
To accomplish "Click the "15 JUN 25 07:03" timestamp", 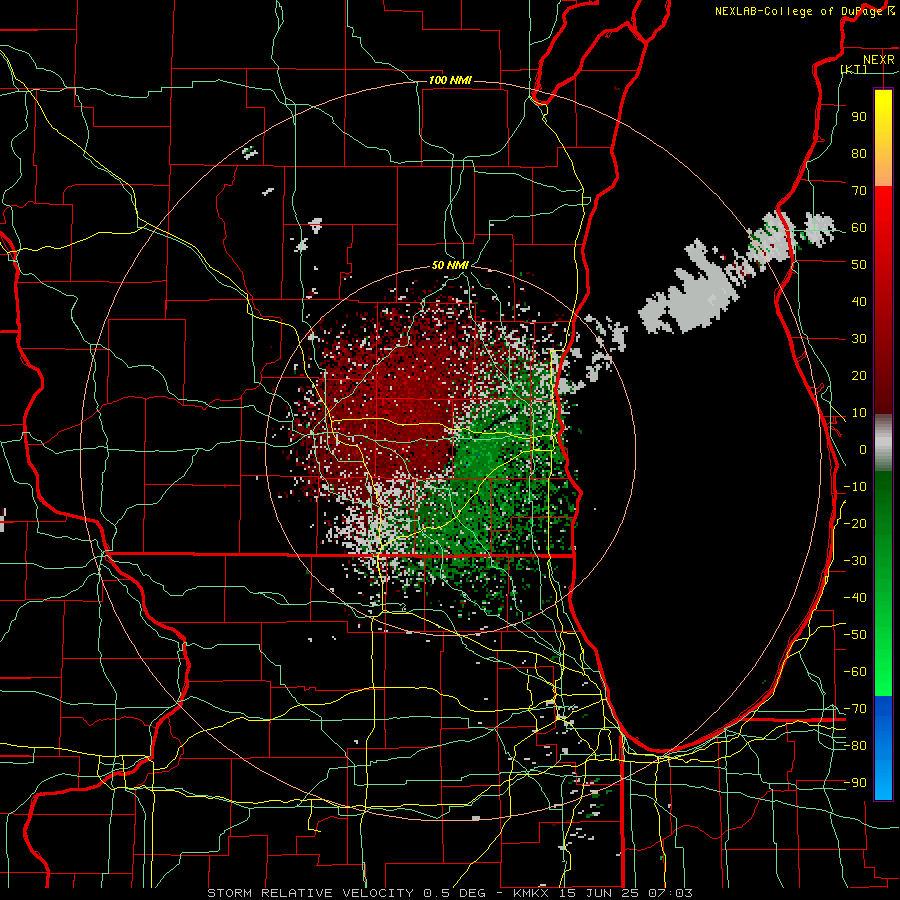I will point(624,893).
